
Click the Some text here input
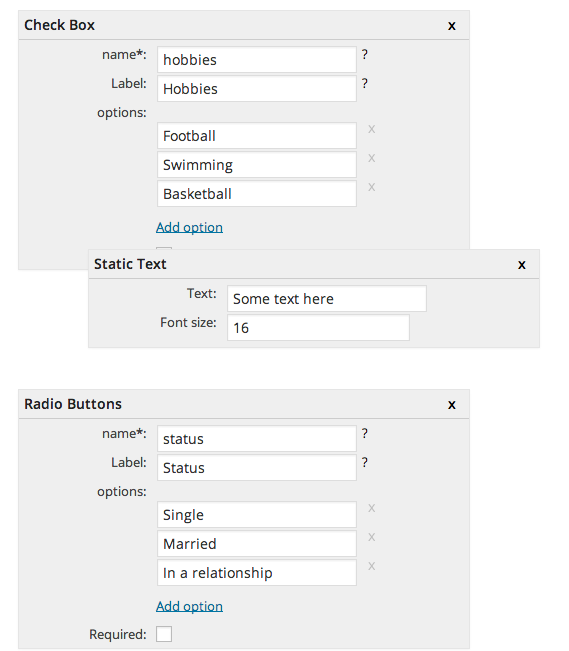pyautogui.click(x=327, y=299)
